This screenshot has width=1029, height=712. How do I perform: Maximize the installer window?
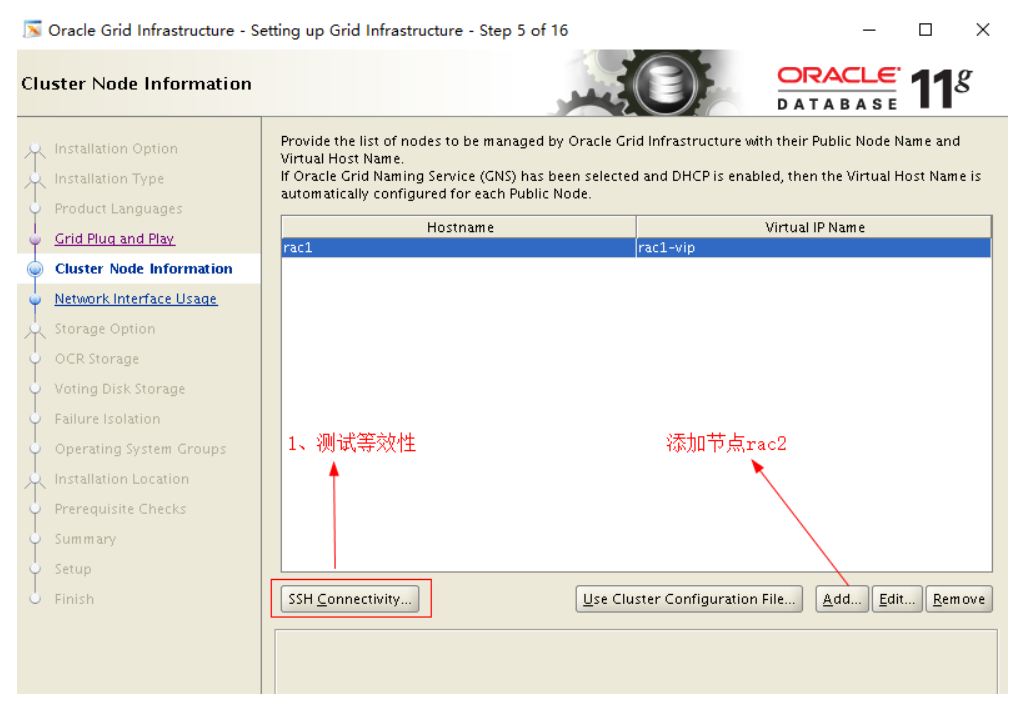pyautogui.click(x=925, y=30)
